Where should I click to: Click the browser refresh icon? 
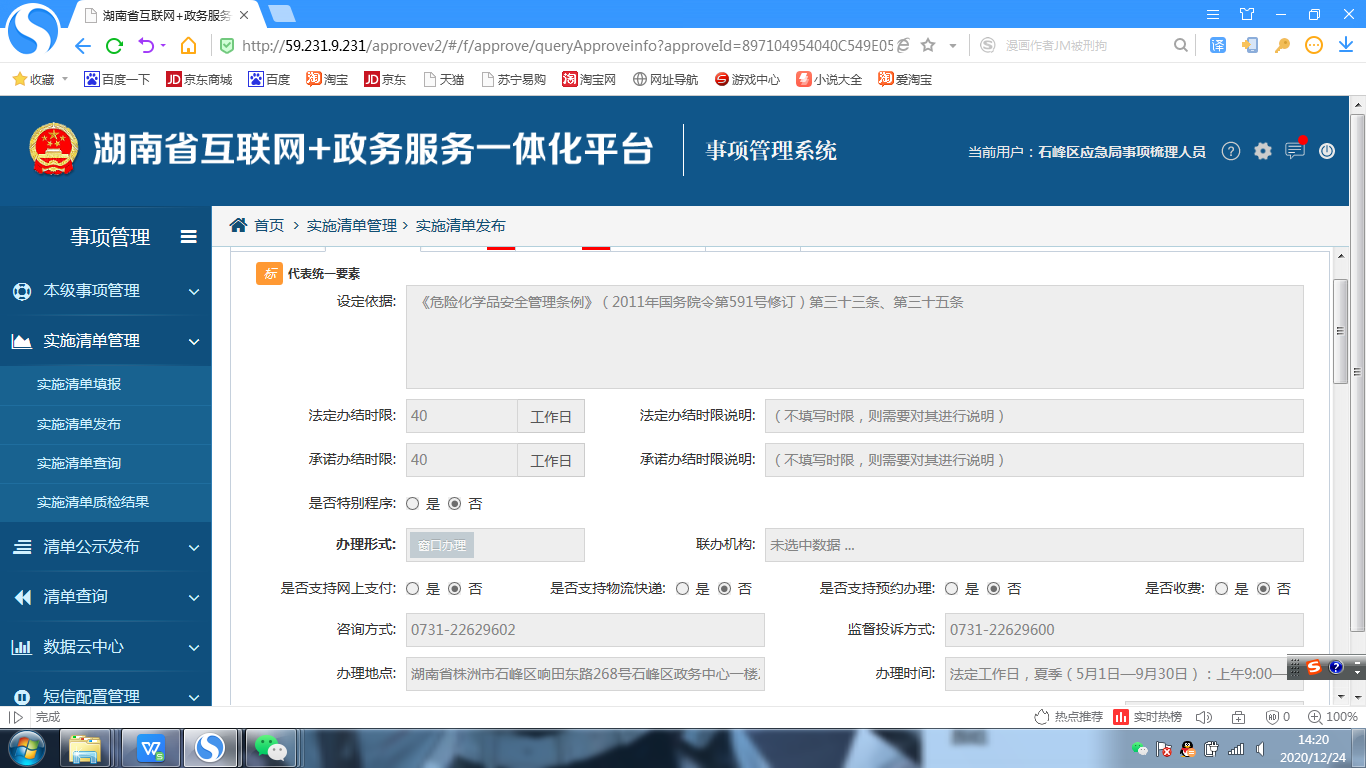coord(114,45)
